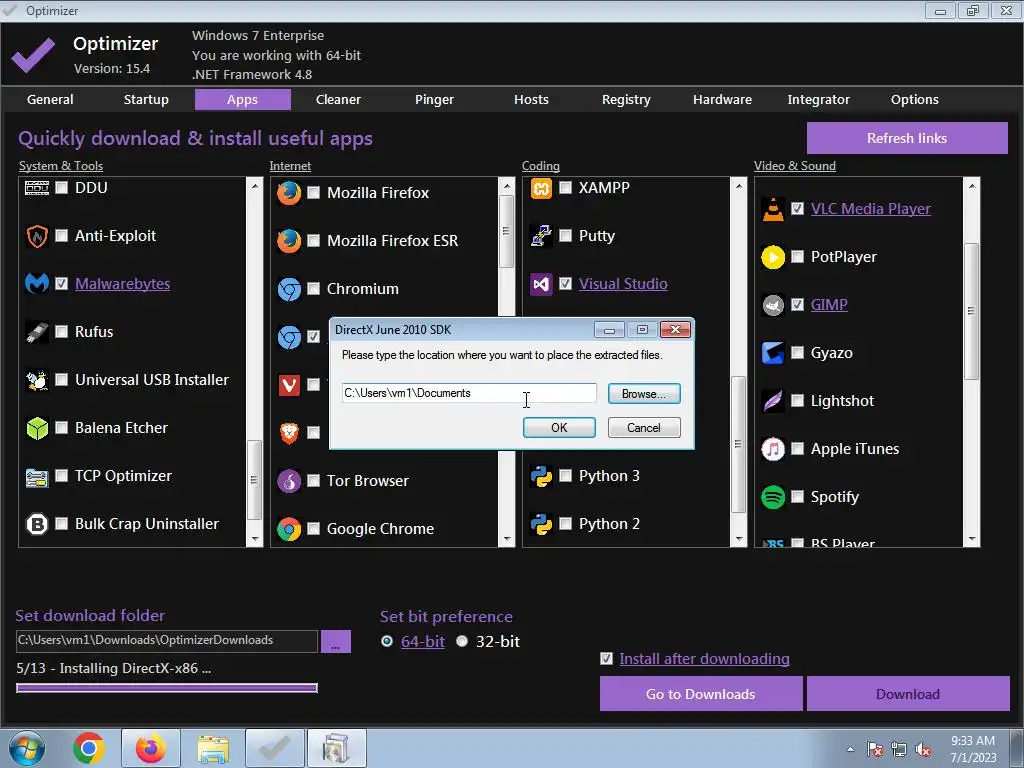Go to the Pinger tab
Screen dimensions: 1024x768
pos(434,99)
